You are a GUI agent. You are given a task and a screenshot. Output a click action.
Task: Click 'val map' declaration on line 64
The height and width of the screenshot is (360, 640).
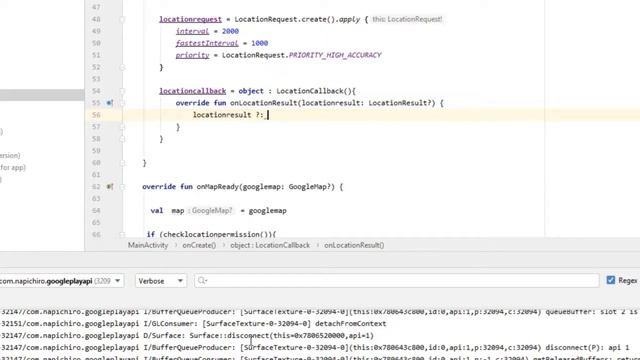click(167, 211)
